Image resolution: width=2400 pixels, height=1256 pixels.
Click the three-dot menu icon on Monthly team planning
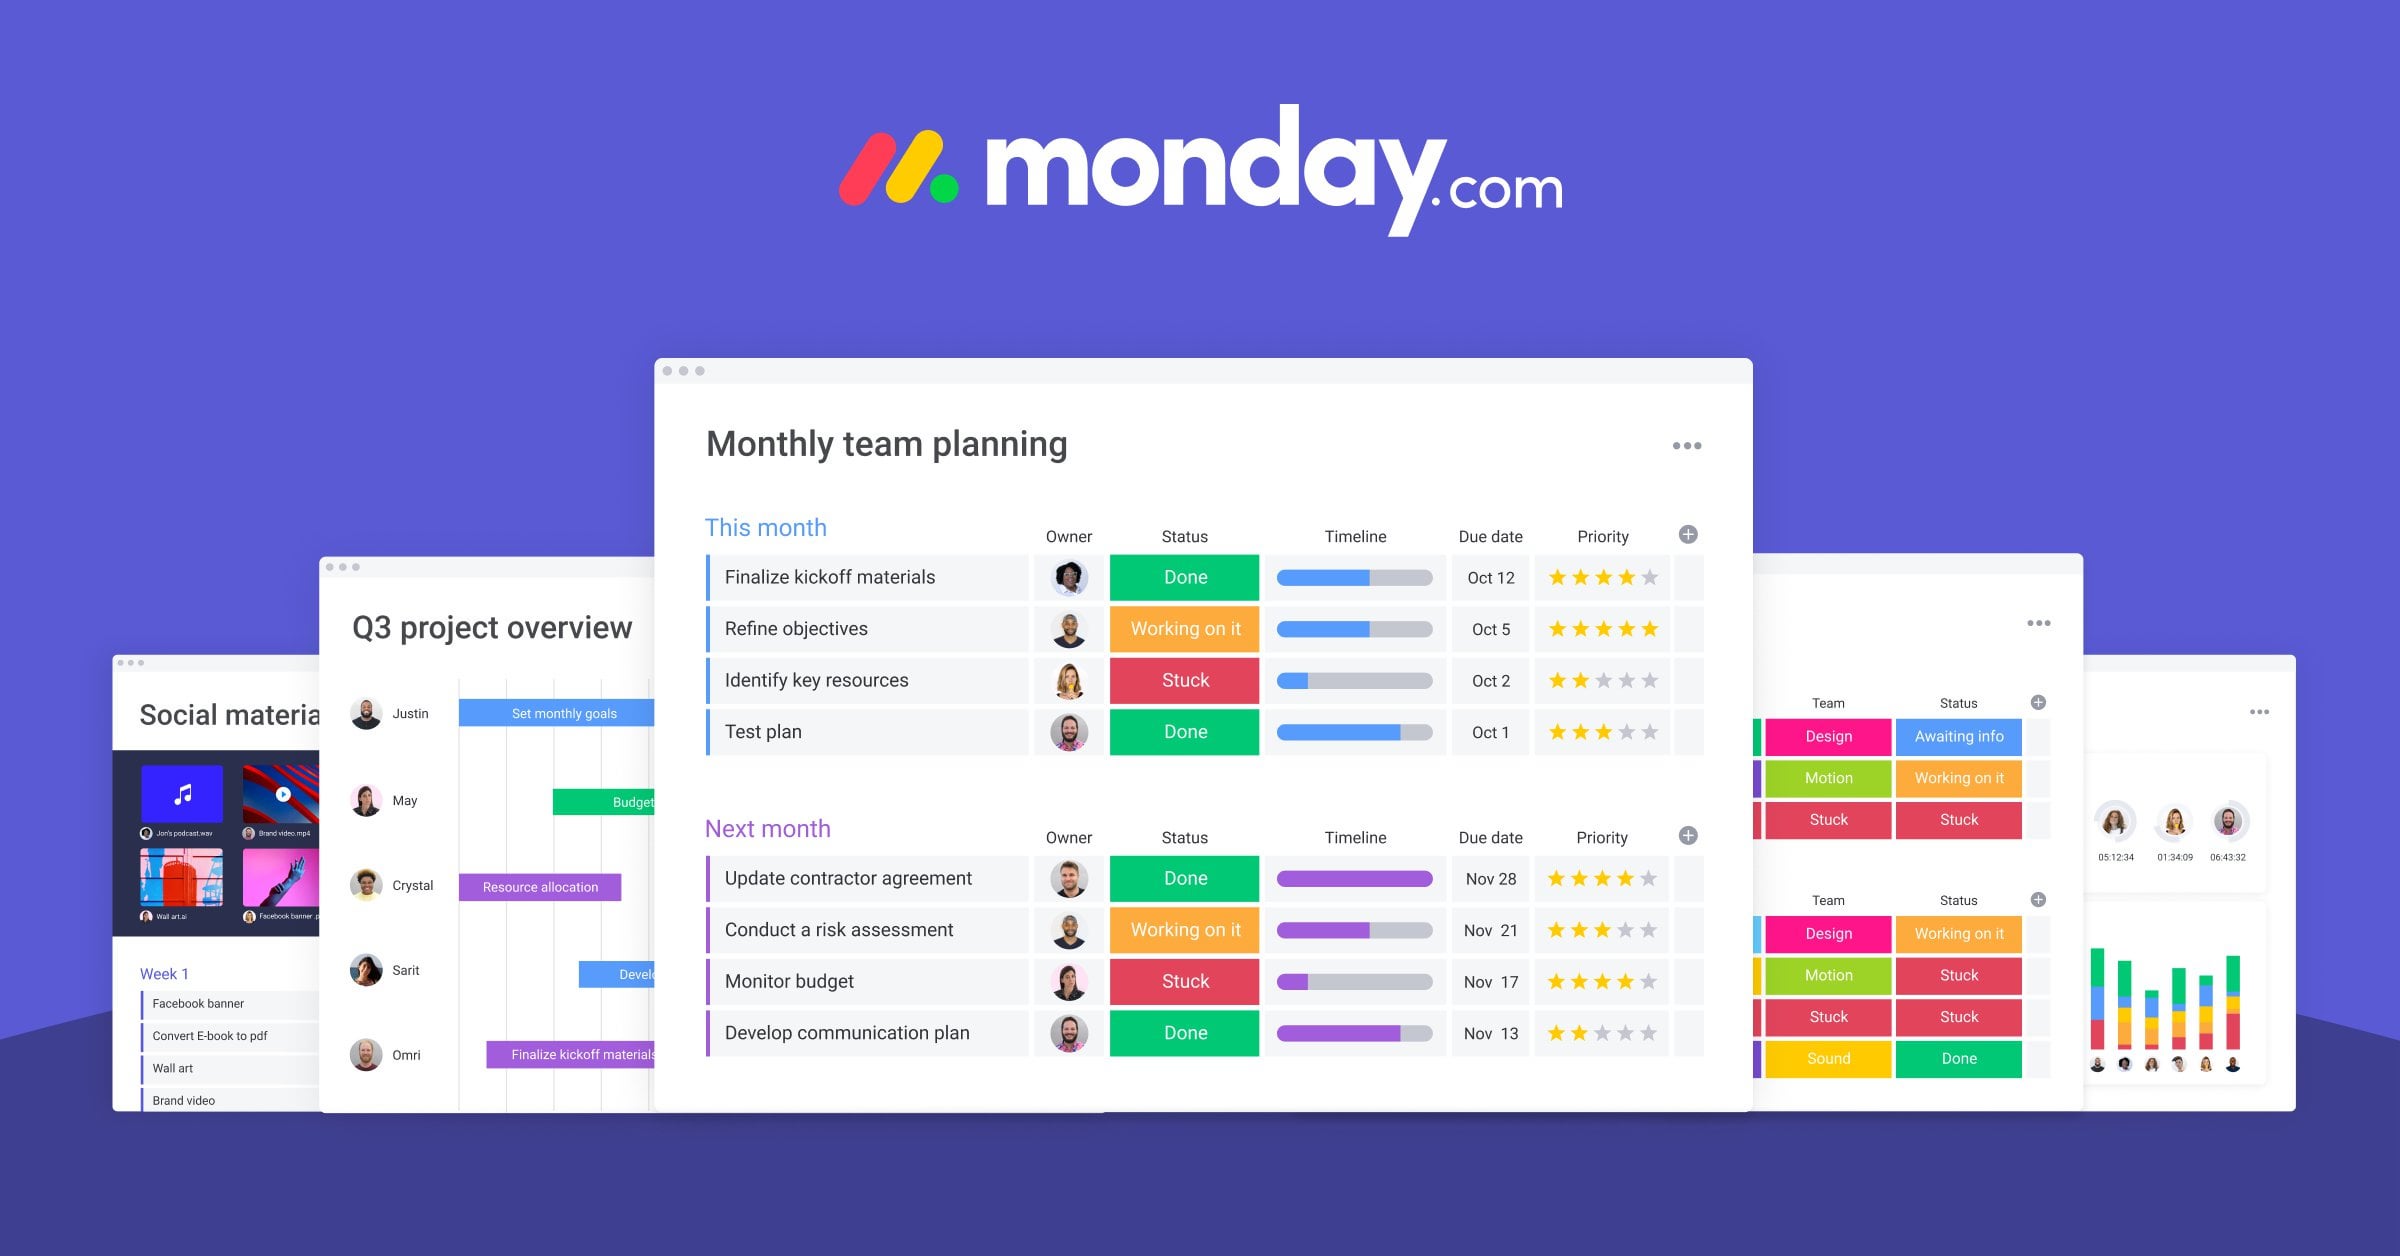[x=1686, y=445]
